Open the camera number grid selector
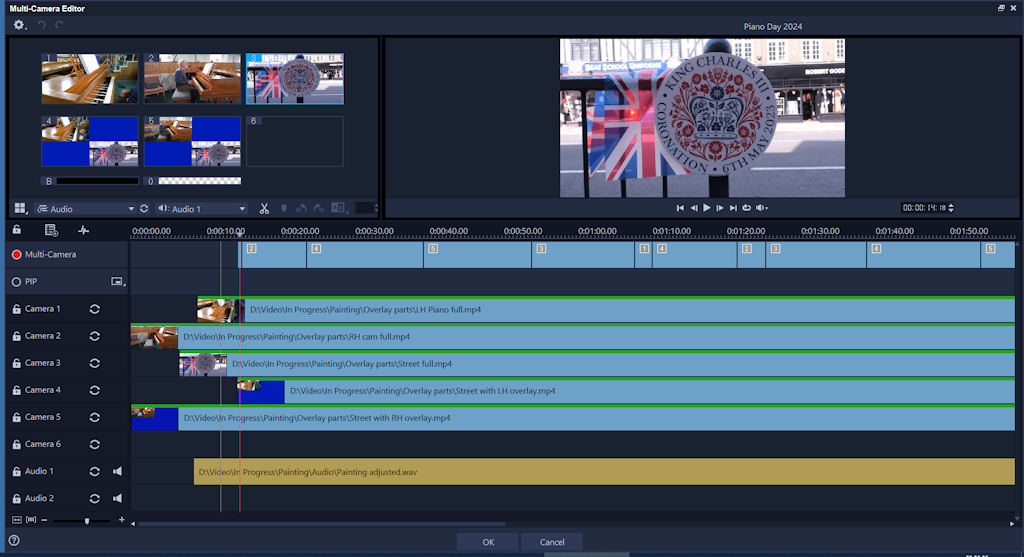The height and width of the screenshot is (557, 1024). click(20, 208)
